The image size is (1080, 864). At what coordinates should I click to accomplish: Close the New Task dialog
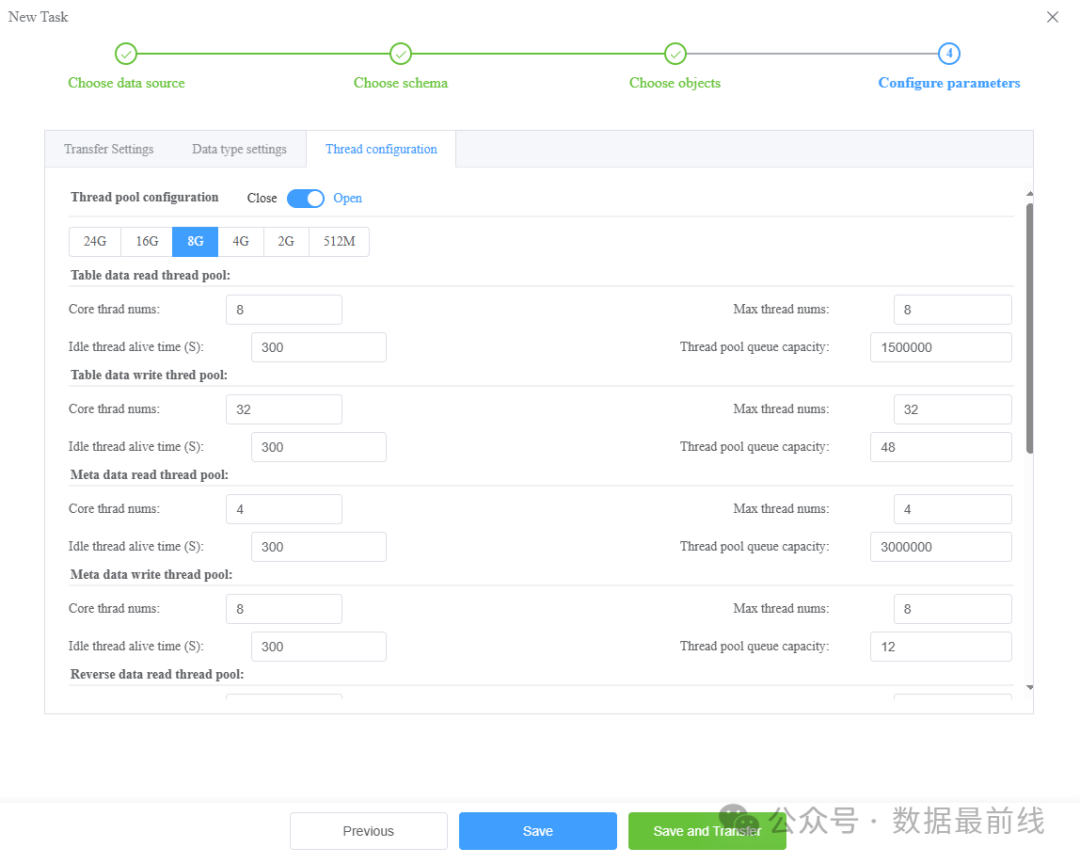(1052, 17)
